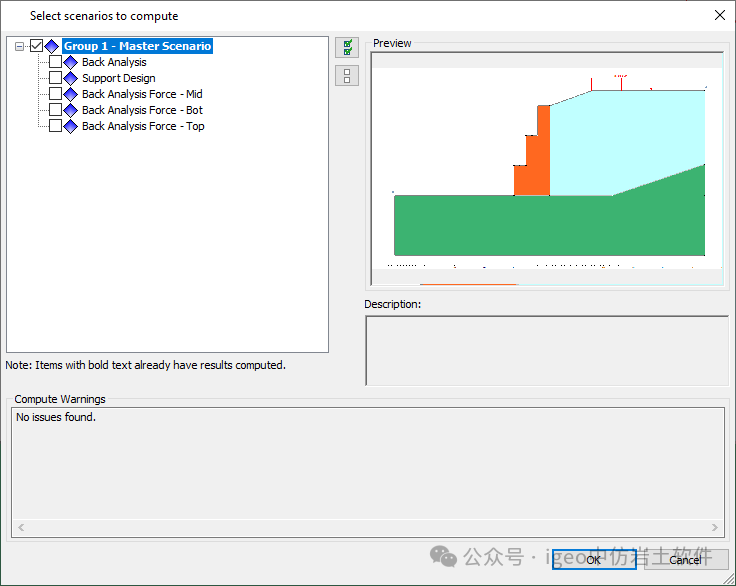This screenshot has width=736, height=586.
Task: Click the Support Design diamond icon
Action: [x=70, y=78]
